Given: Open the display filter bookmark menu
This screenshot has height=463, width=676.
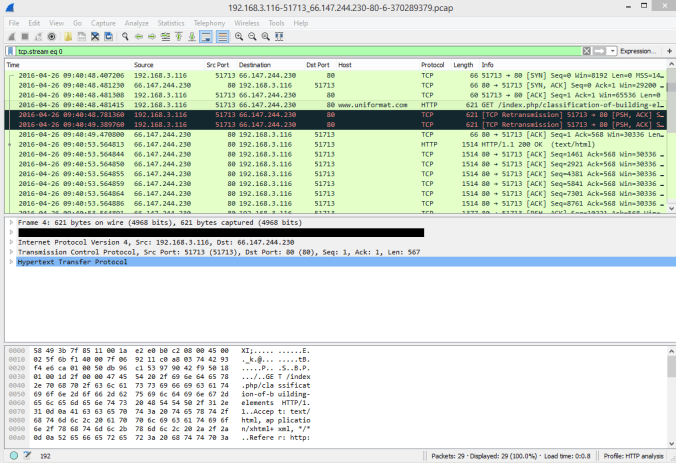Looking at the screenshot, I should point(11,51).
